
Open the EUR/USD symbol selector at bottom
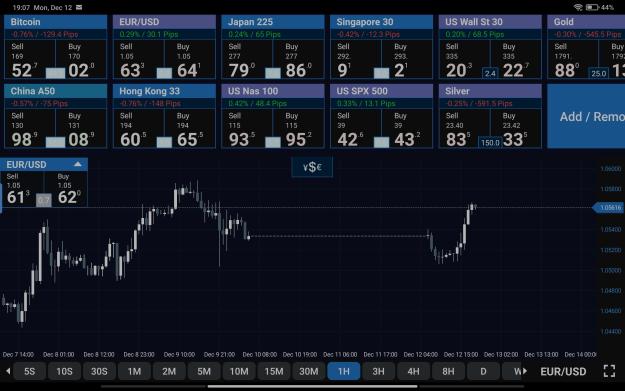coord(563,371)
